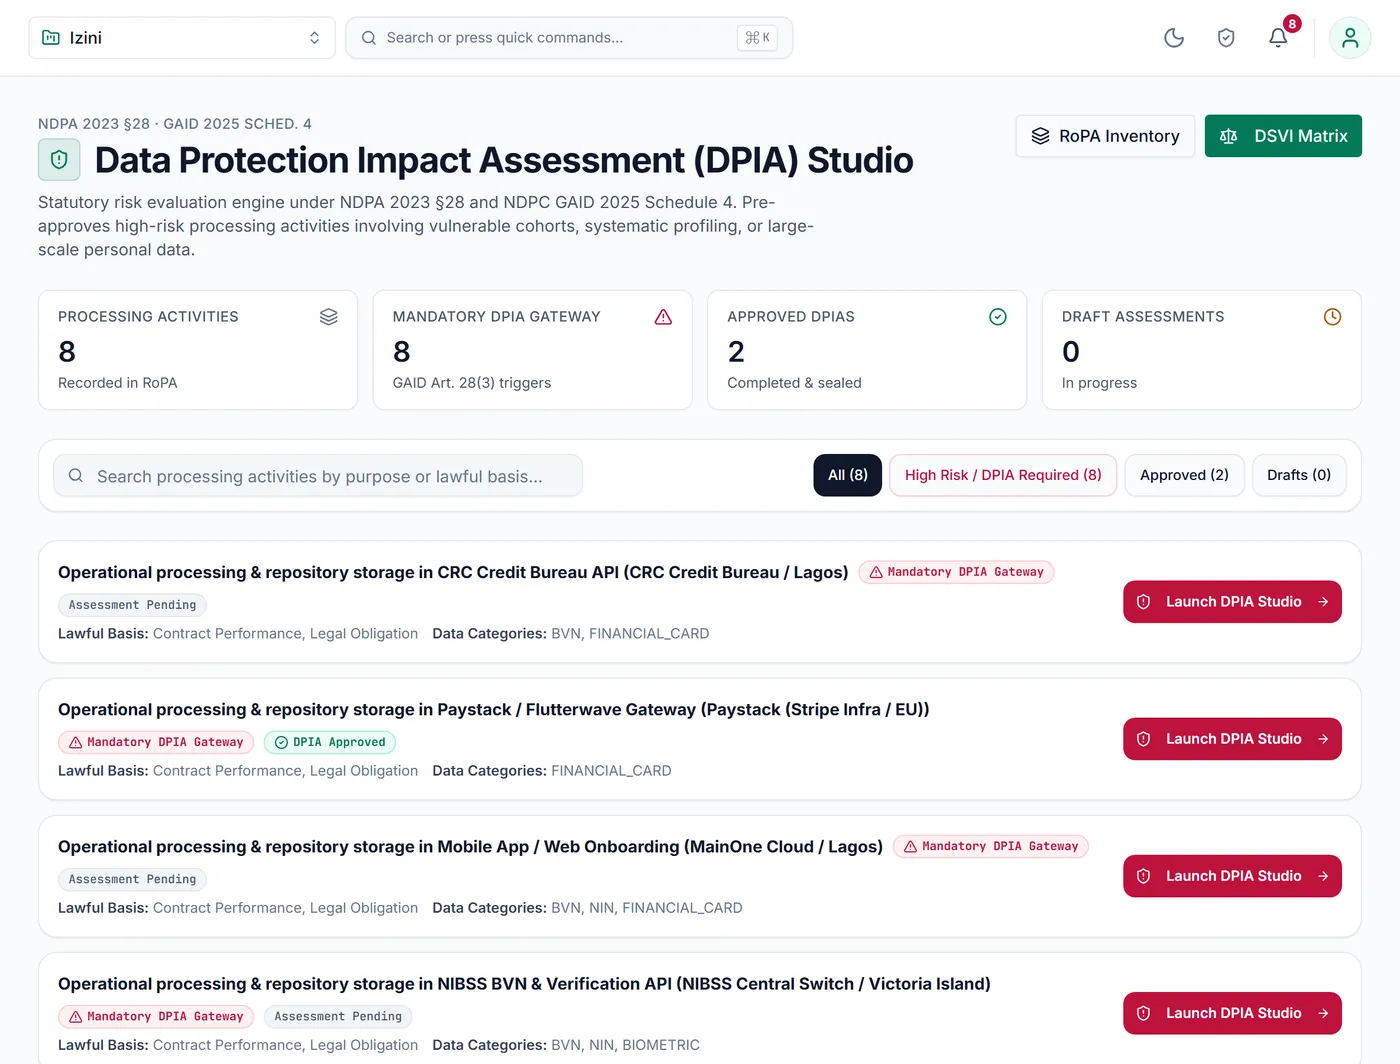Open Mobile App / Web Onboarding activity title
1400x1064 pixels.
(470, 846)
